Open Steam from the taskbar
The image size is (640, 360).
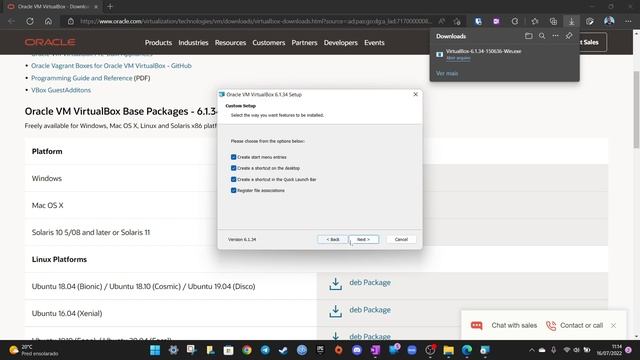[x=283, y=350]
